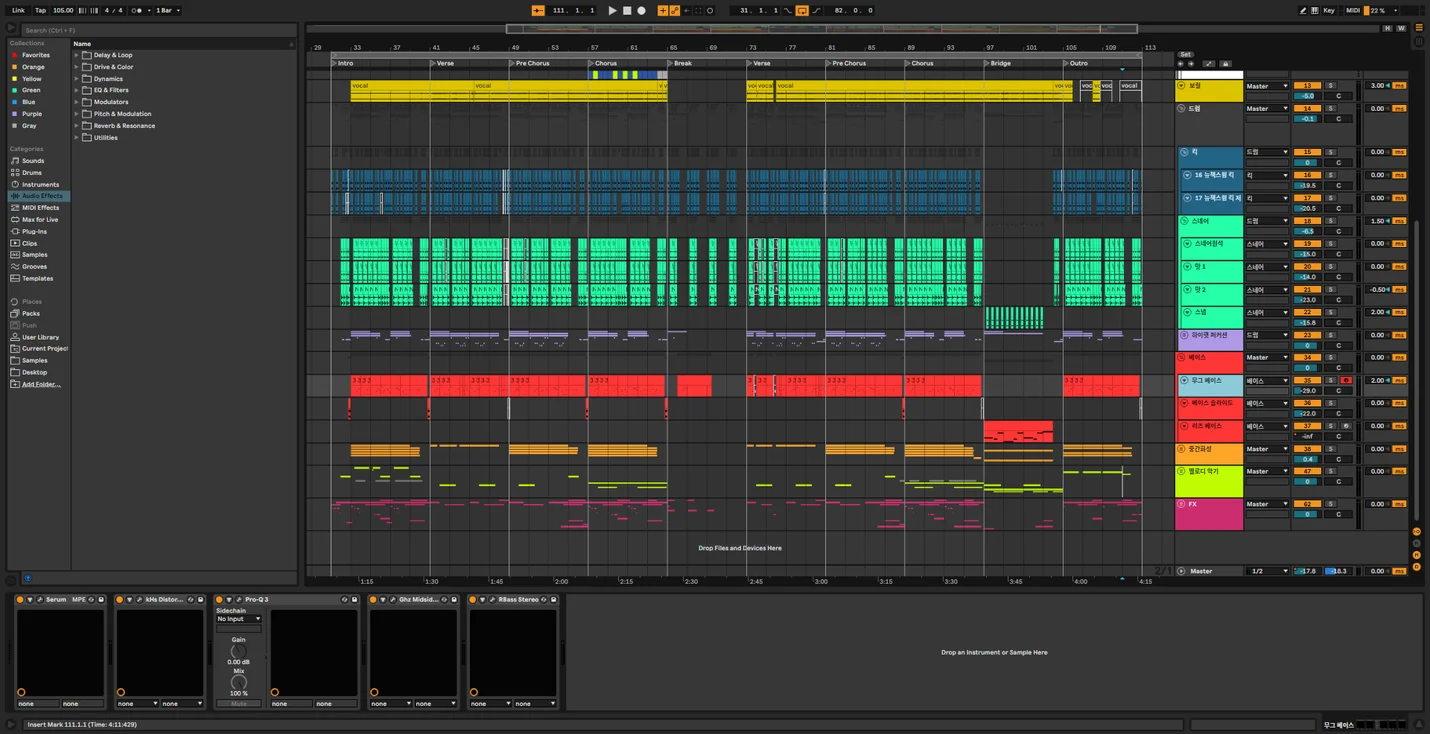Click the Serum device wrench icon

[40, 600]
